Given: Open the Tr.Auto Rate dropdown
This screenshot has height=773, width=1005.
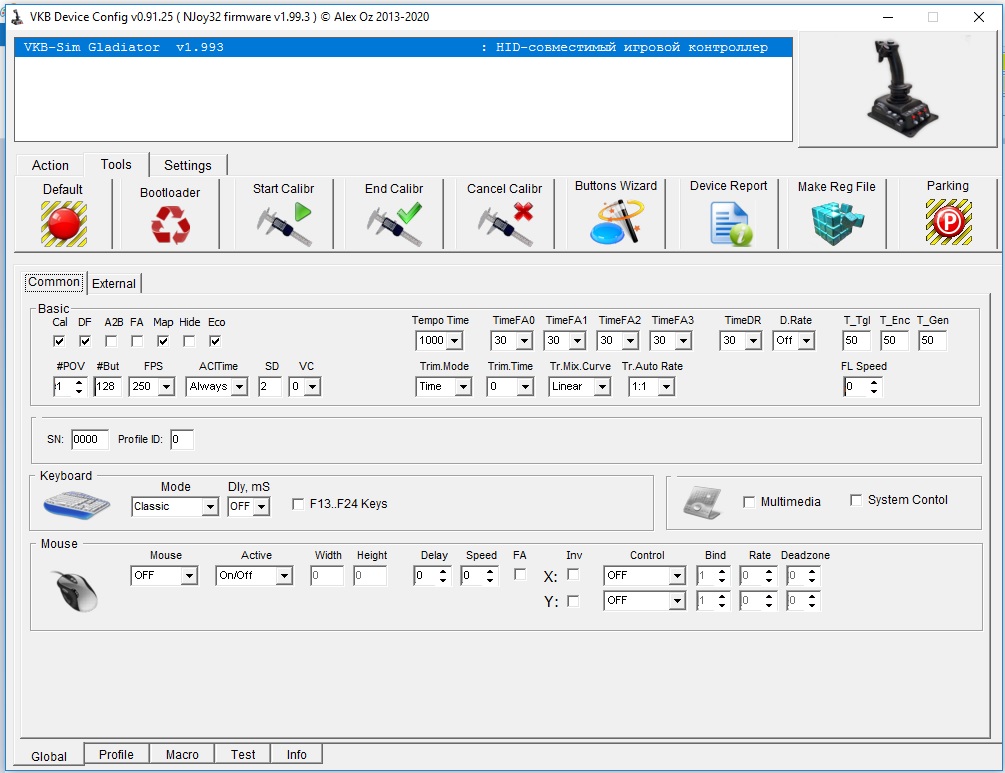Looking at the screenshot, I should 667,386.
